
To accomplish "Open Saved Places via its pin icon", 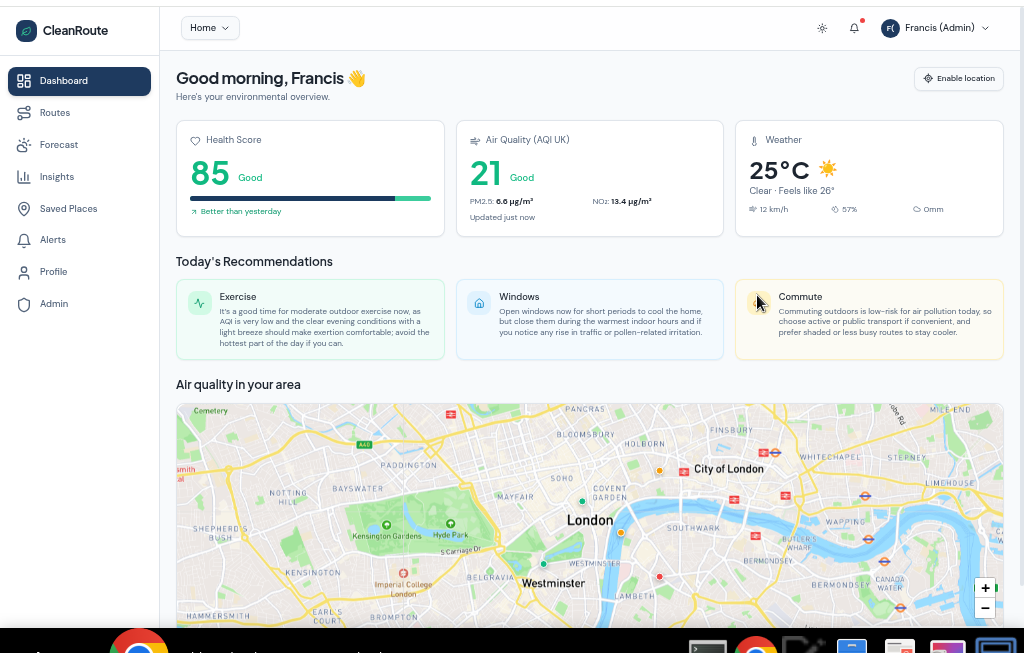I will pyautogui.click(x=24, y=209).
